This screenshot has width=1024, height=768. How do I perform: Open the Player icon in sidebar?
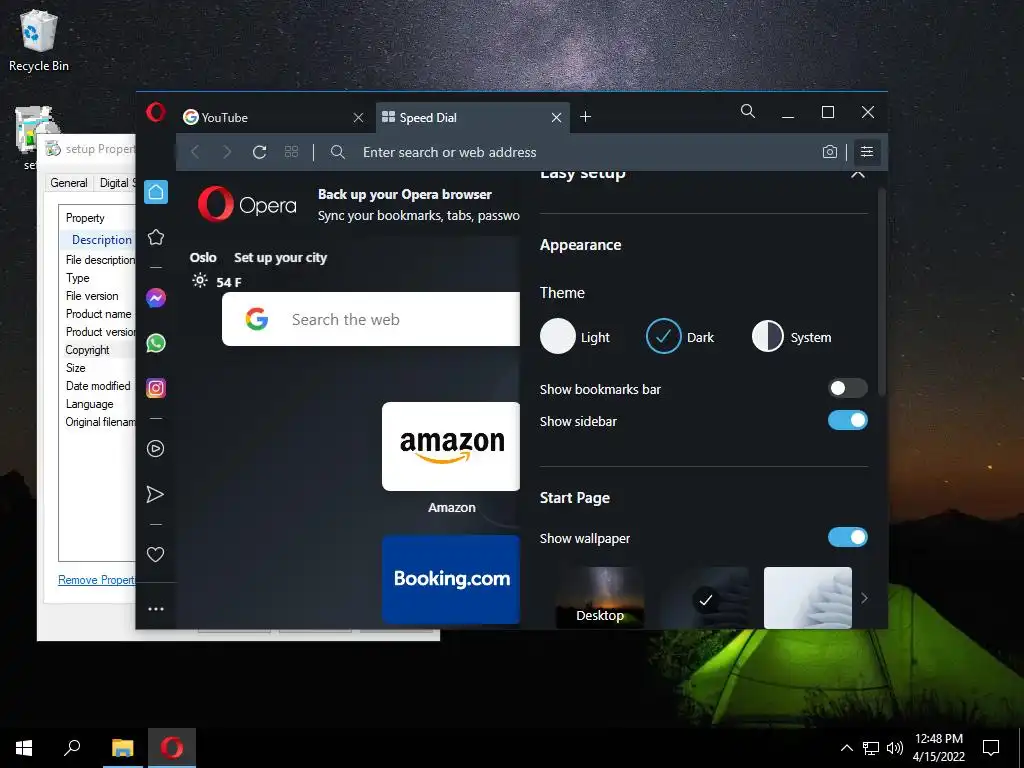pos(155,449)
